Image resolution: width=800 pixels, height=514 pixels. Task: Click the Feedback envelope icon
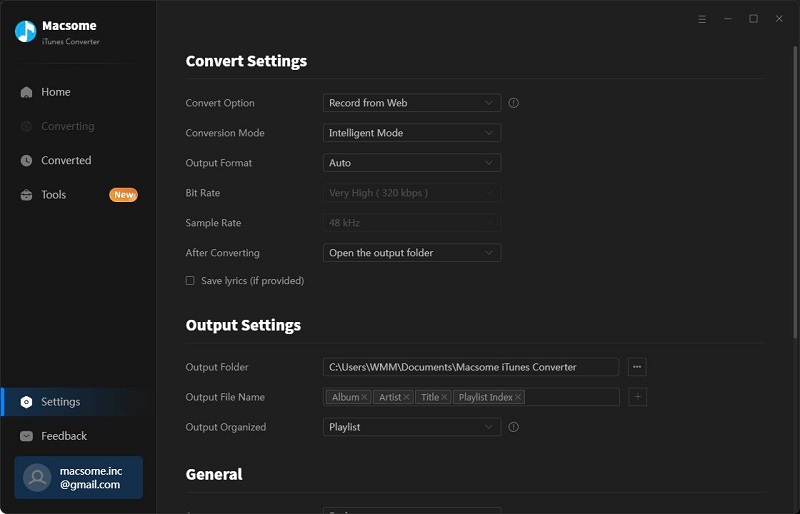26,436
